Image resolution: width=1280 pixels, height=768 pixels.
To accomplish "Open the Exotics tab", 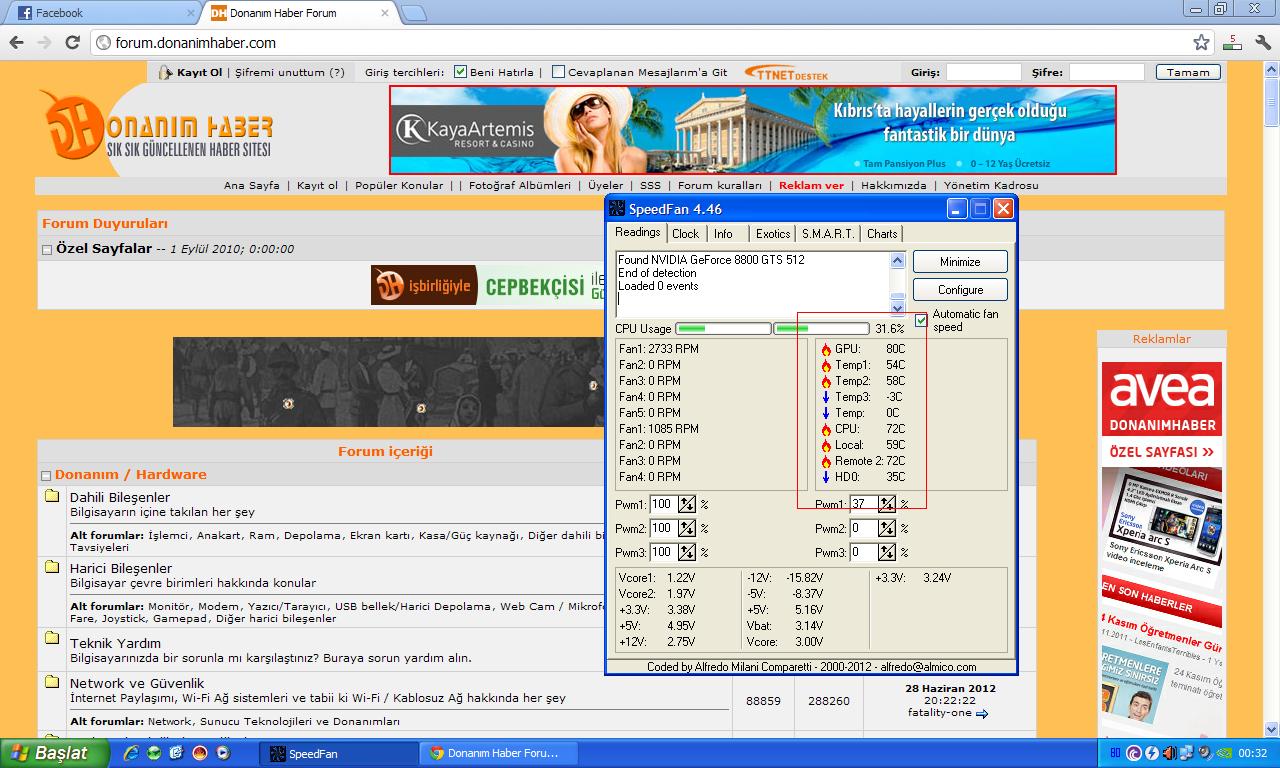I will (772, 233).
